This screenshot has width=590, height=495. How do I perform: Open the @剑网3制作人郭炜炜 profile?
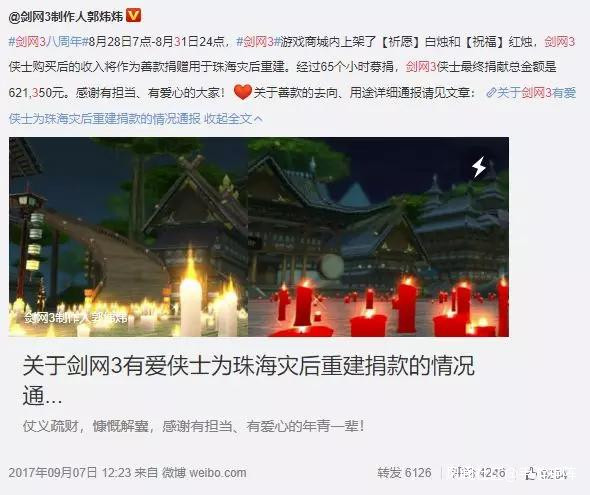tap(65, 17)
